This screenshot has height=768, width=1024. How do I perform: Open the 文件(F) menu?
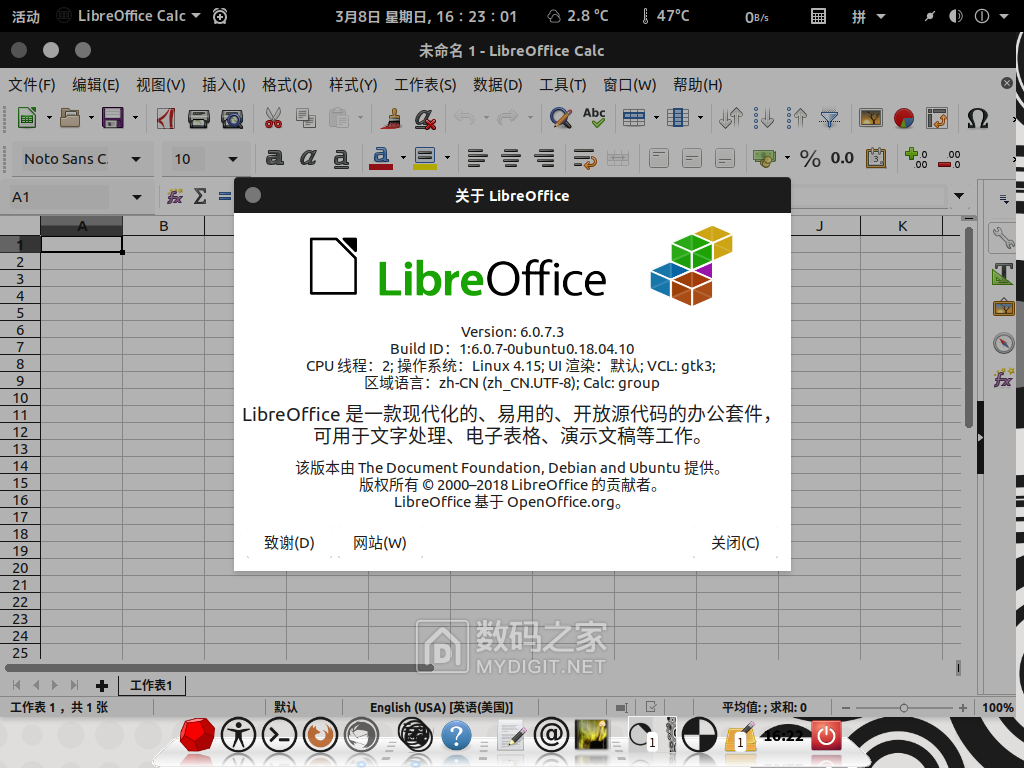31,85
